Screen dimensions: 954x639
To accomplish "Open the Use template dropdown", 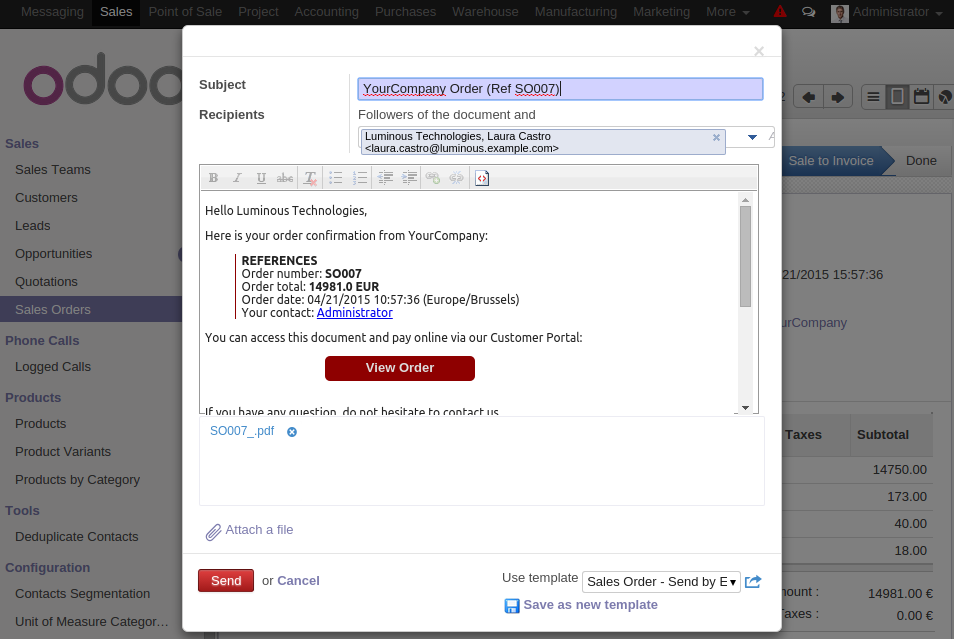I will tap(661, 582).
